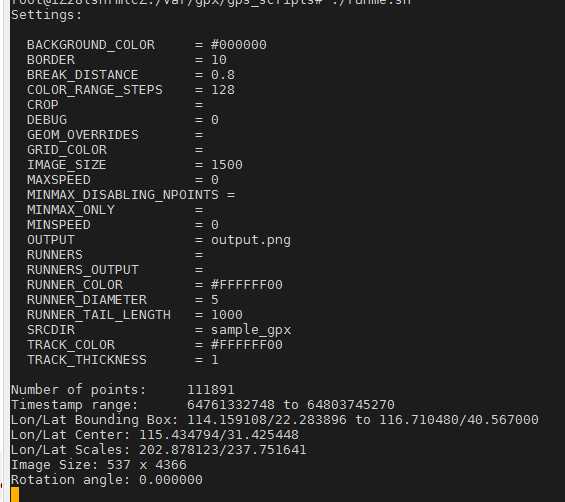Screen dimensions: 565x502
Task: Click the TRACK_COLOR value #FFFFFF00
Action: [246, 345]
